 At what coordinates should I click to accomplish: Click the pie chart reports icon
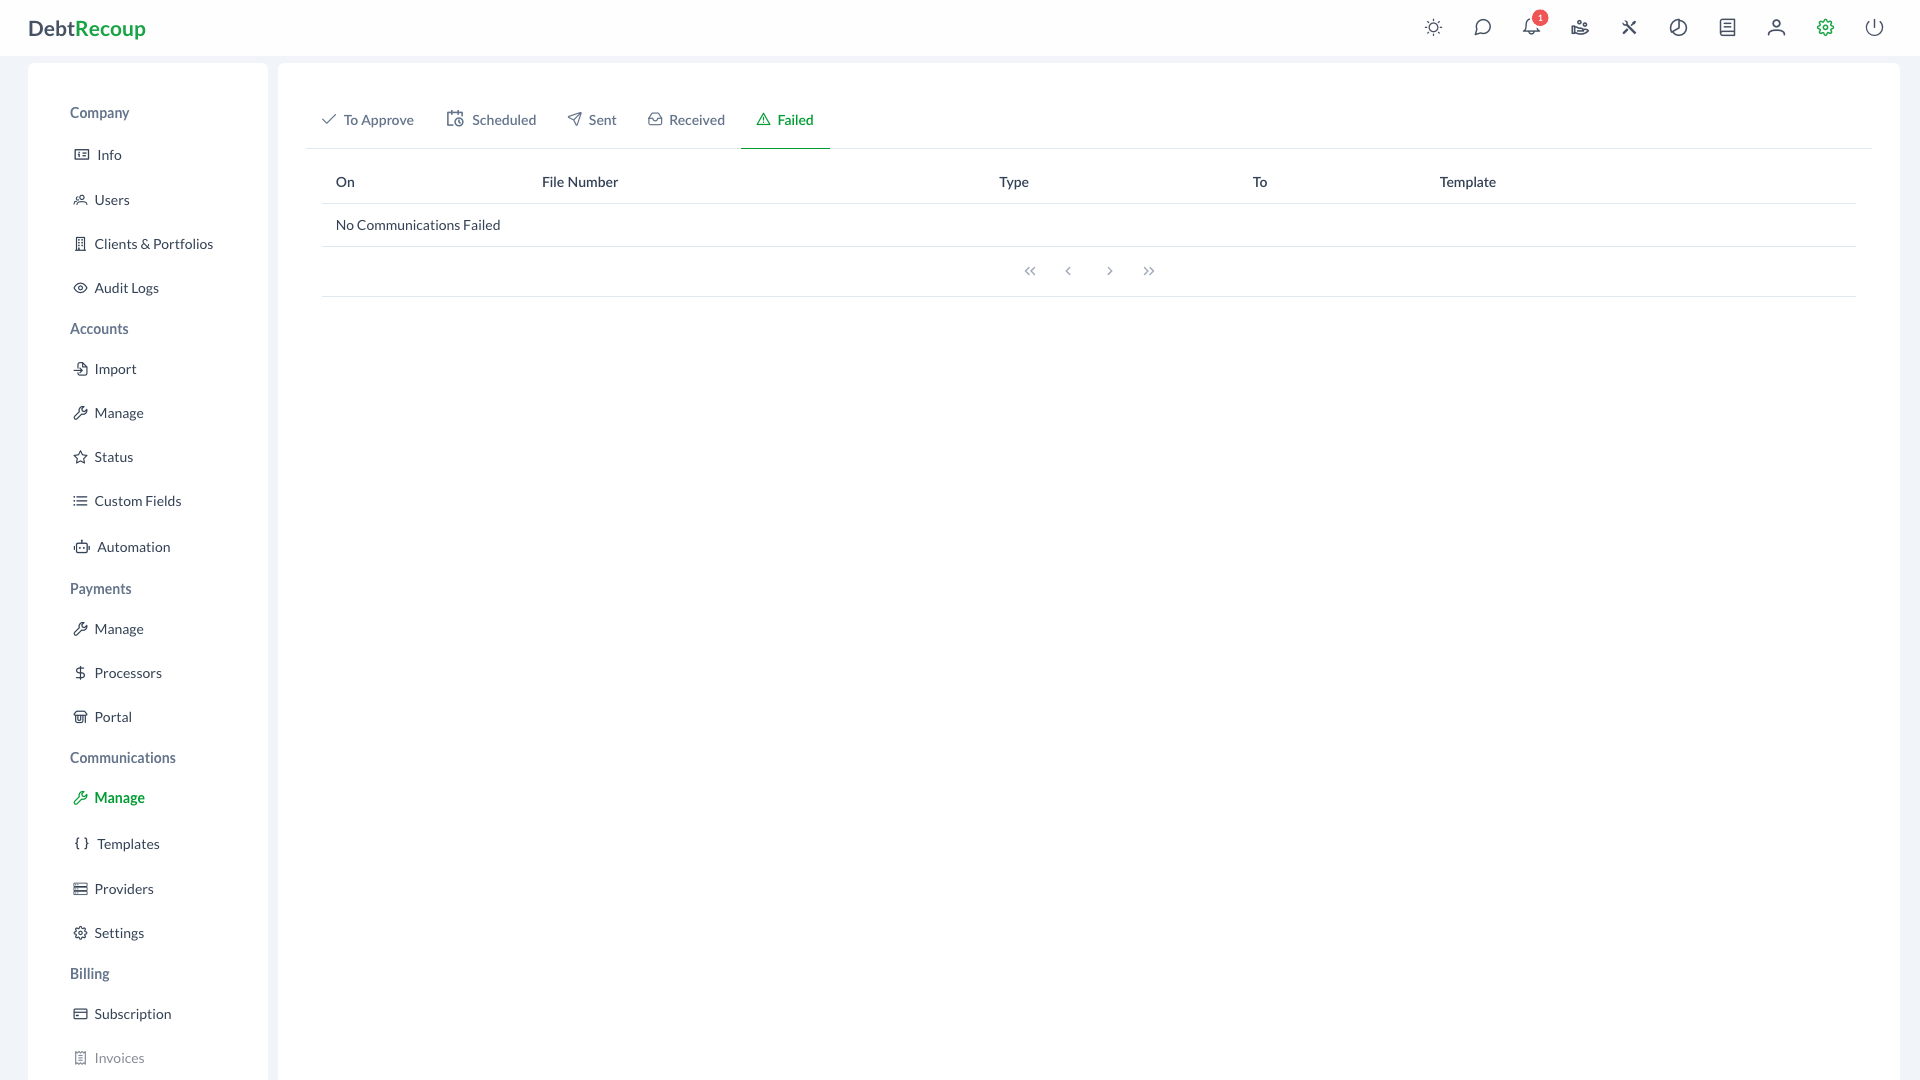(x=1678, y=28)
